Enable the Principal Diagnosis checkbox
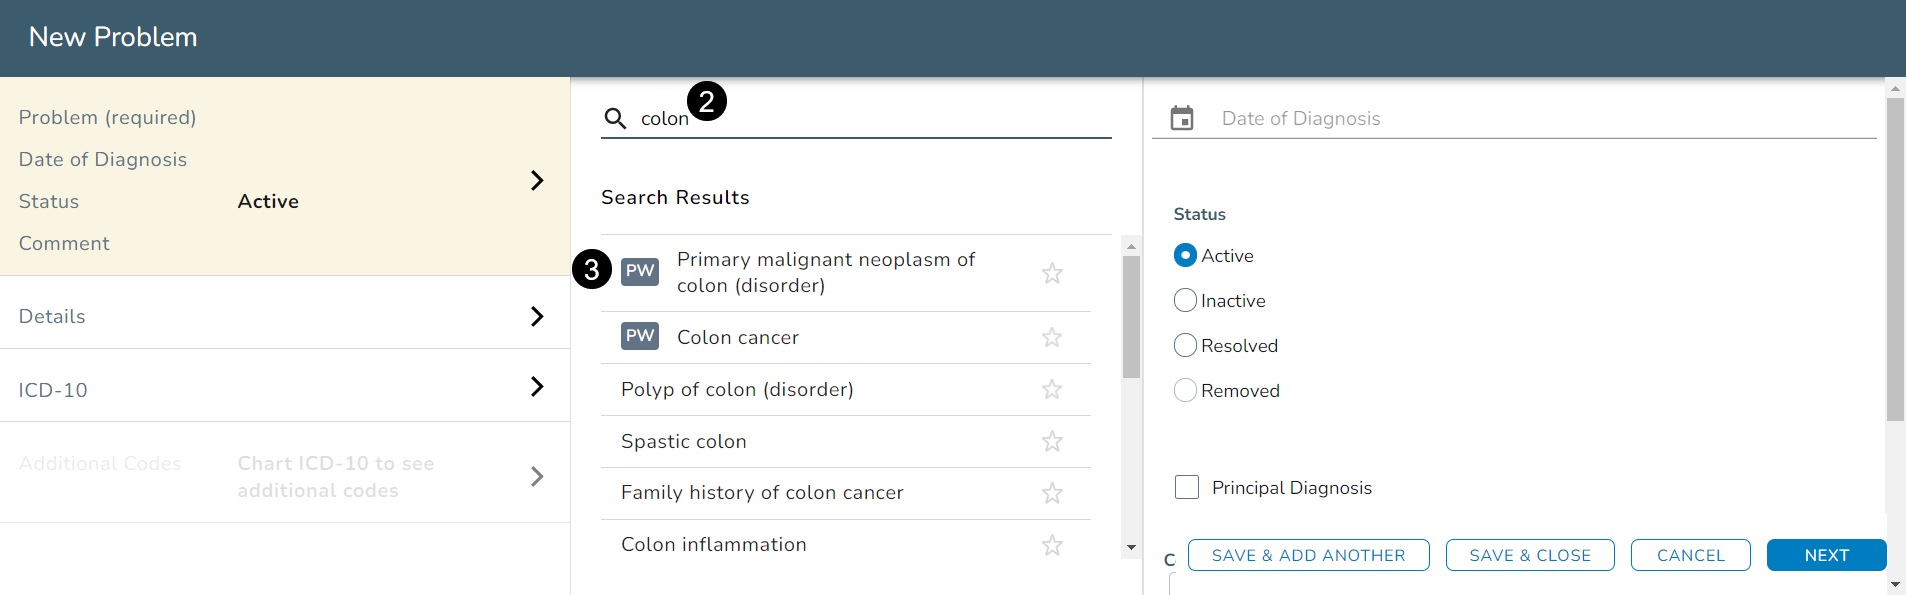This screenshot has height=595, width=1906. 1187,488
